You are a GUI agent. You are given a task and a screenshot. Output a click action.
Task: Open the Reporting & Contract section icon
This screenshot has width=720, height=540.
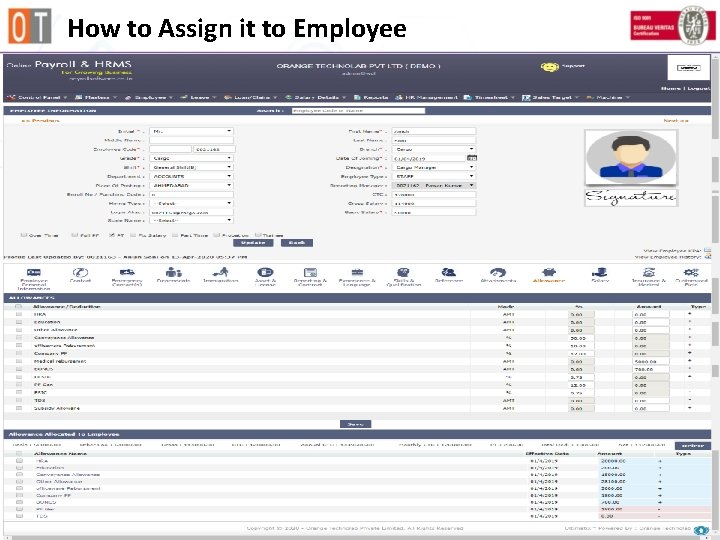[x=310, y=272]
